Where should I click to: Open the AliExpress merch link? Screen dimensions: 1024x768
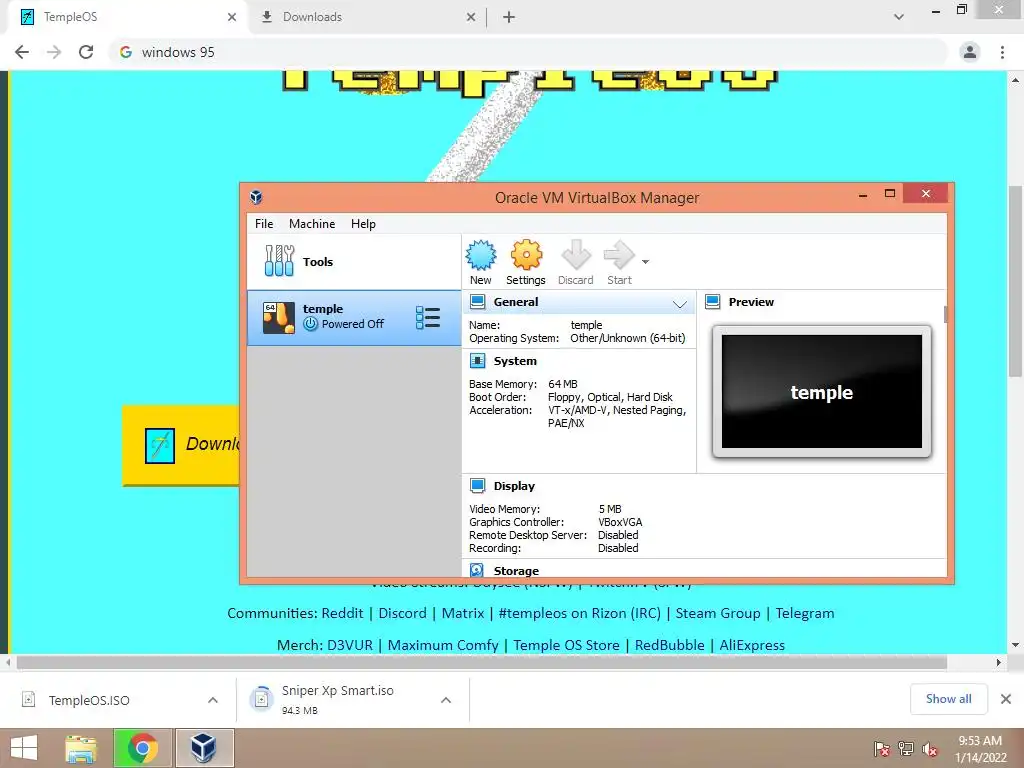pyautogui.click(x=752, y=645)
